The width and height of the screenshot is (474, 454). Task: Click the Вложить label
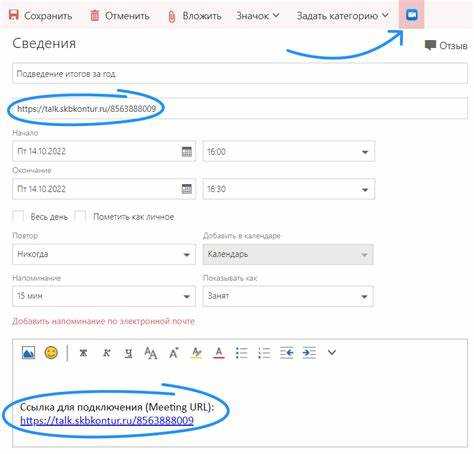[202, 16]
